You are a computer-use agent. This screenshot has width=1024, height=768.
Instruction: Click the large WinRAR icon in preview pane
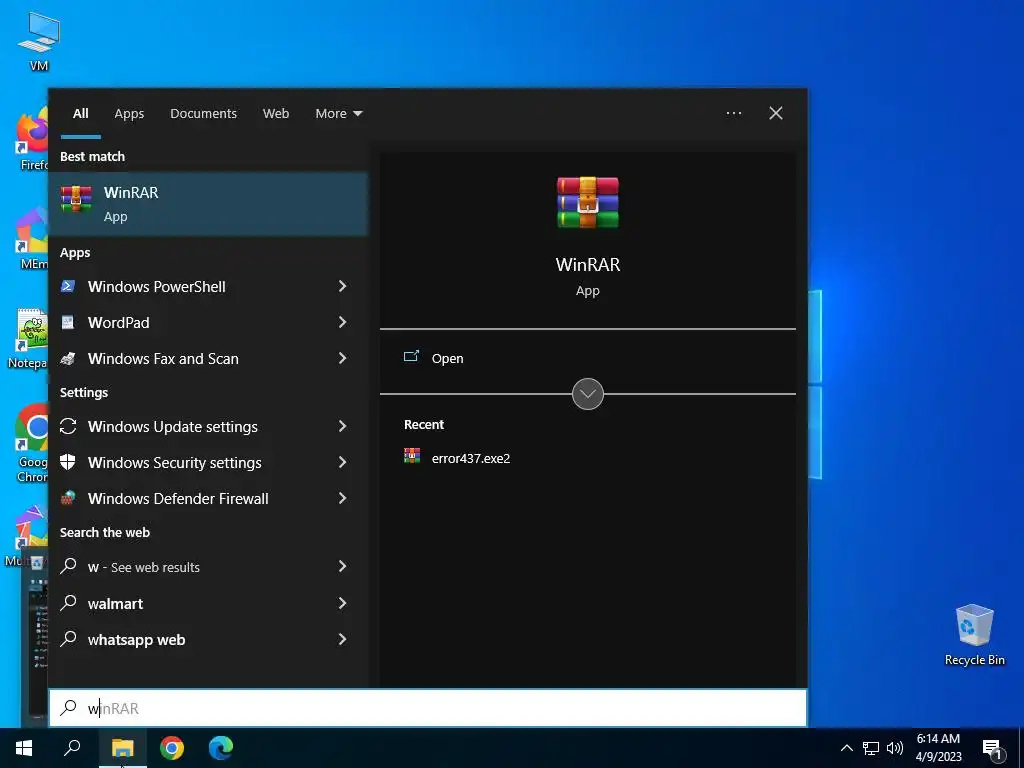point(588,202)
